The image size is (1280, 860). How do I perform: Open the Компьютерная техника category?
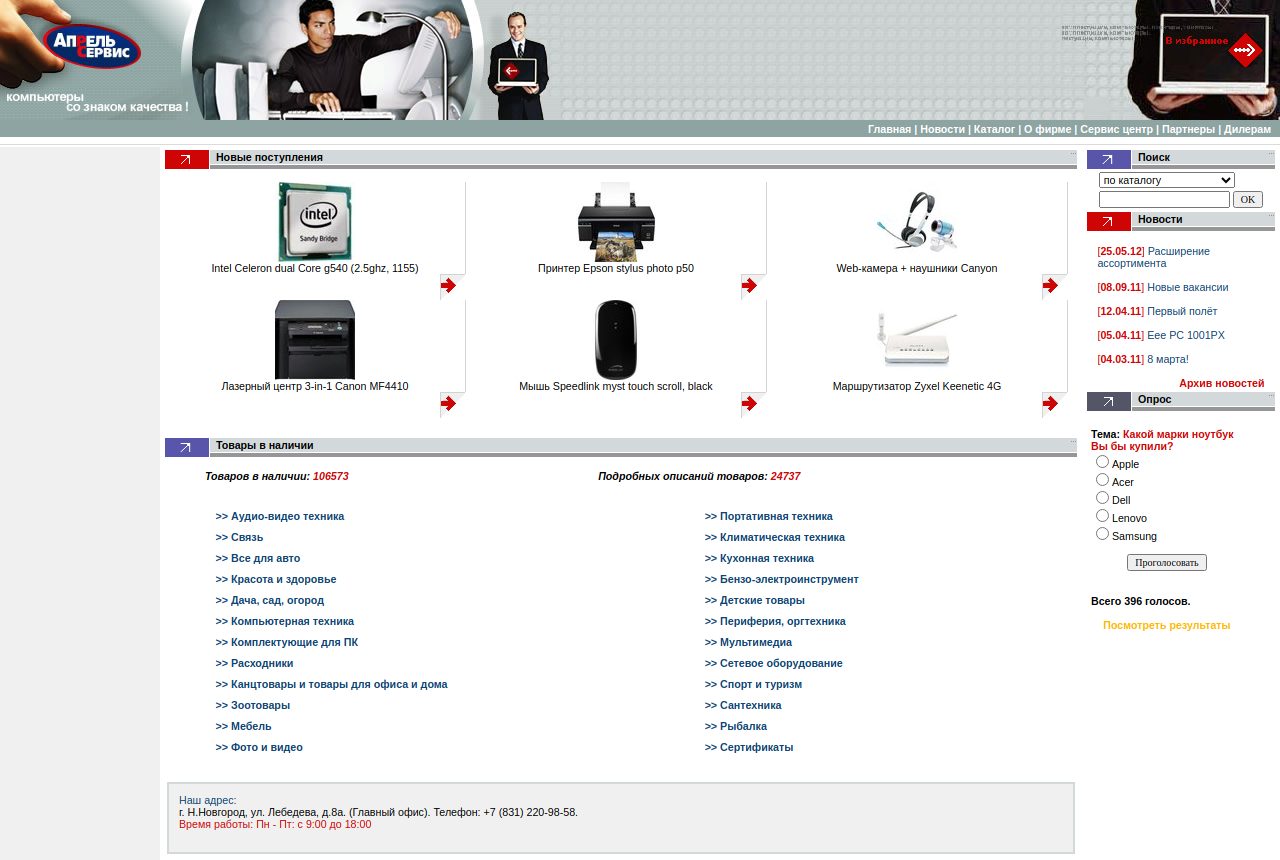(285, 621)
